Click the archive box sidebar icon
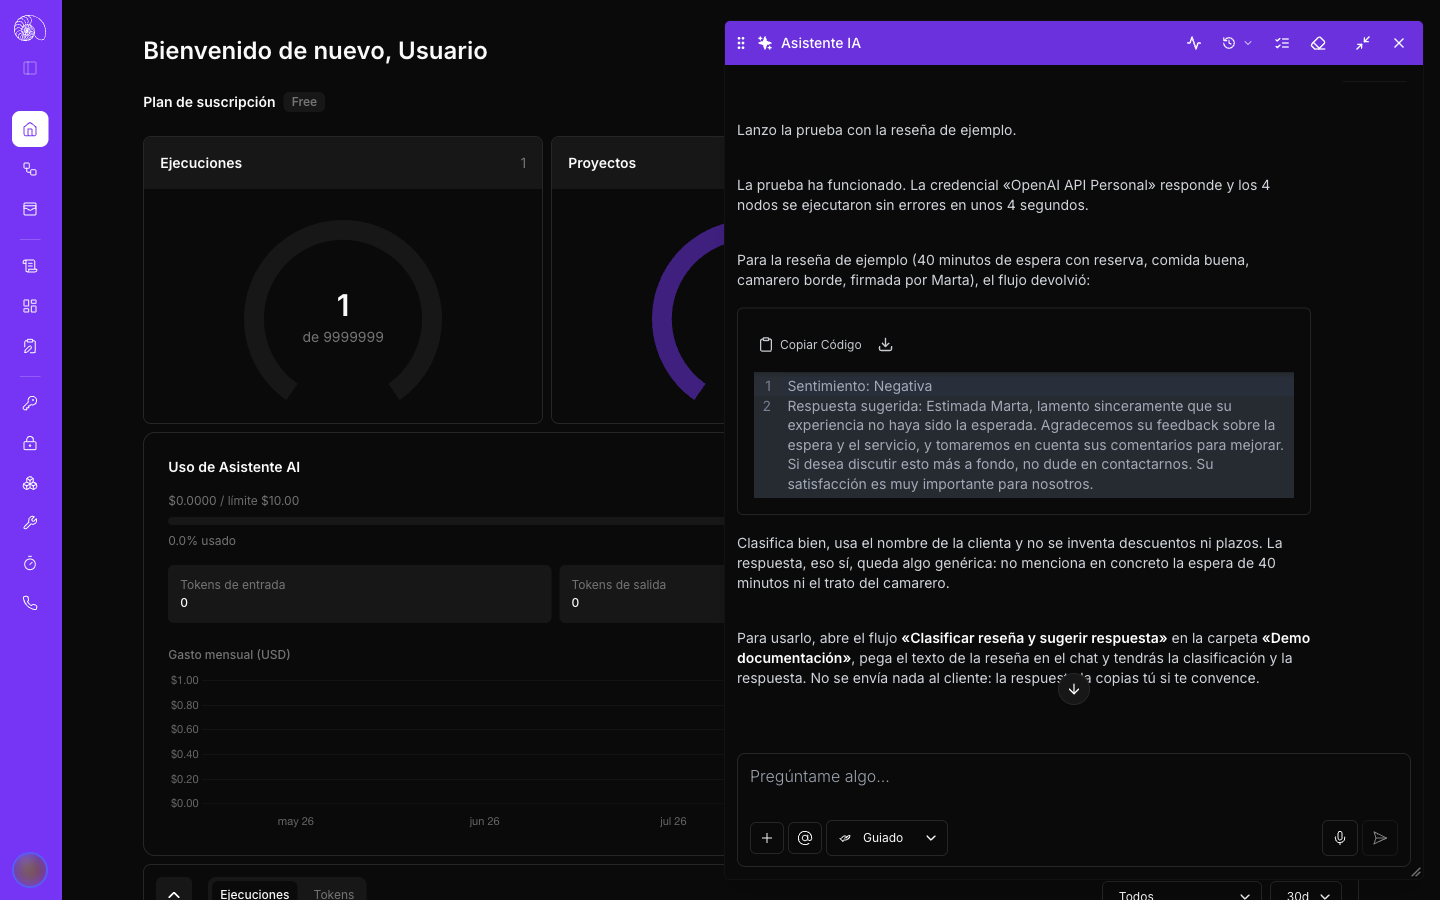 tap(30, 209)
